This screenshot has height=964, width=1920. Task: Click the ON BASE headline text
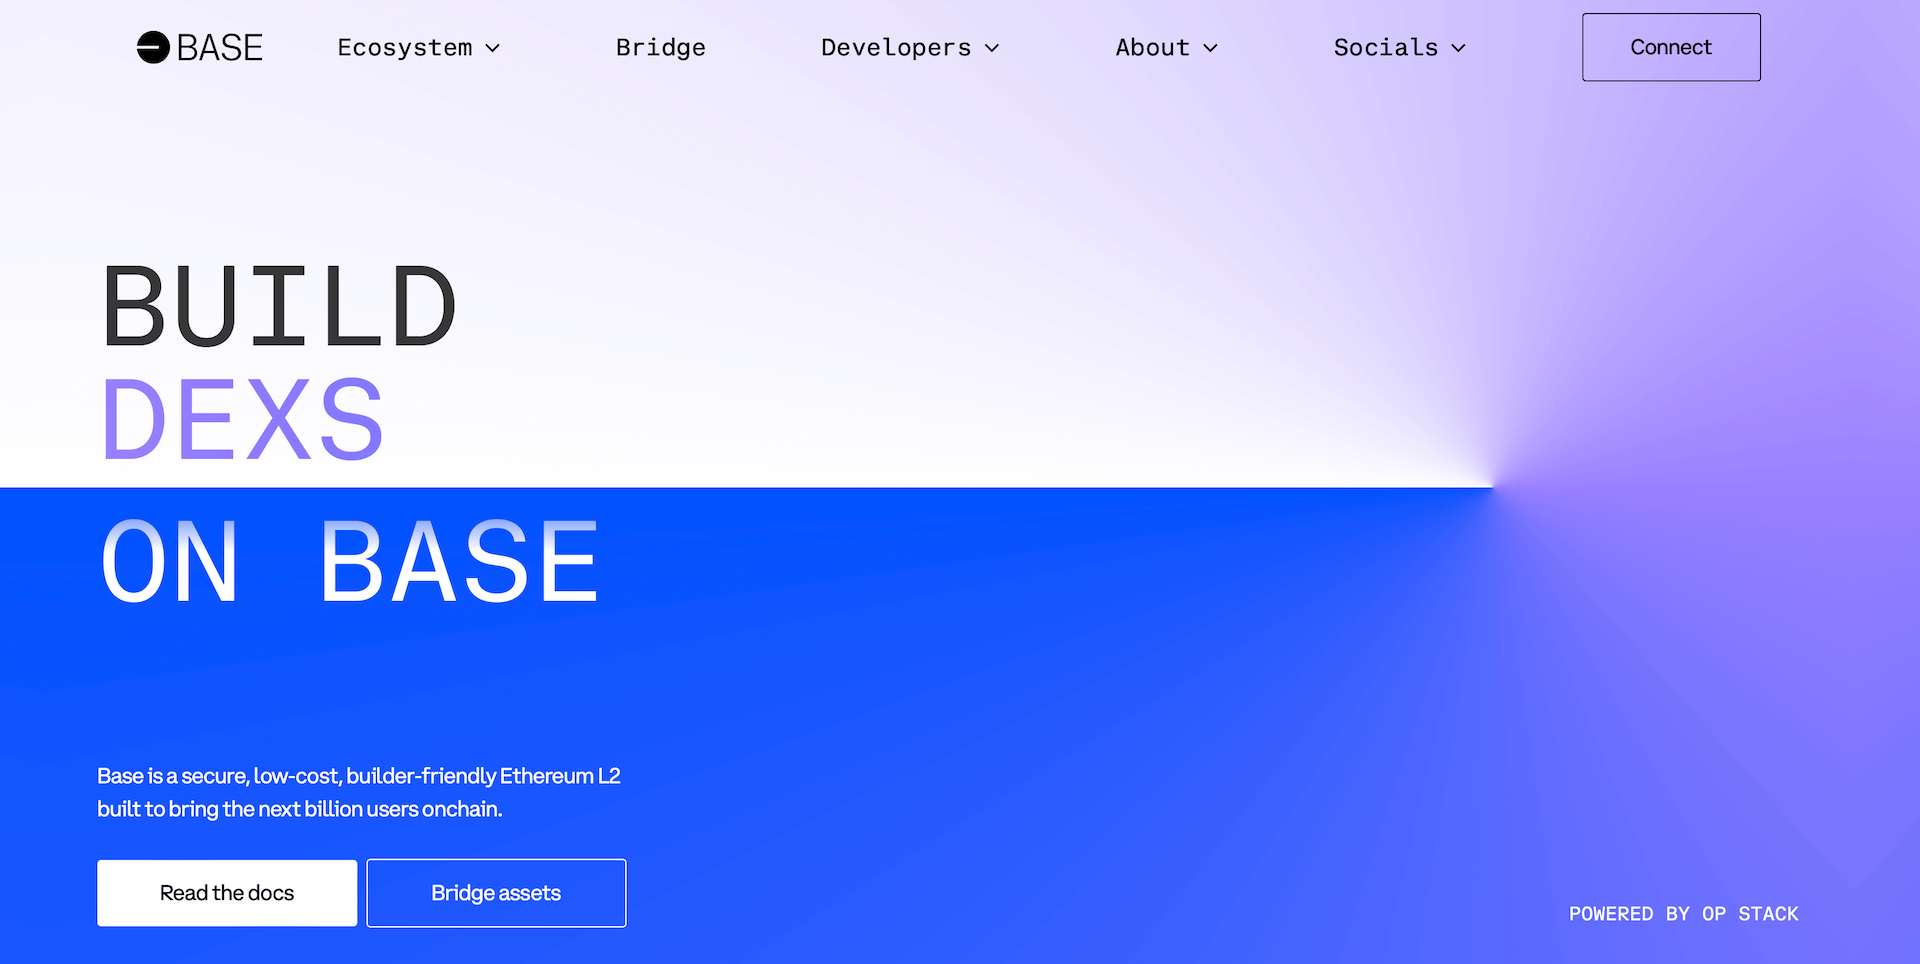tap(350, 562)
